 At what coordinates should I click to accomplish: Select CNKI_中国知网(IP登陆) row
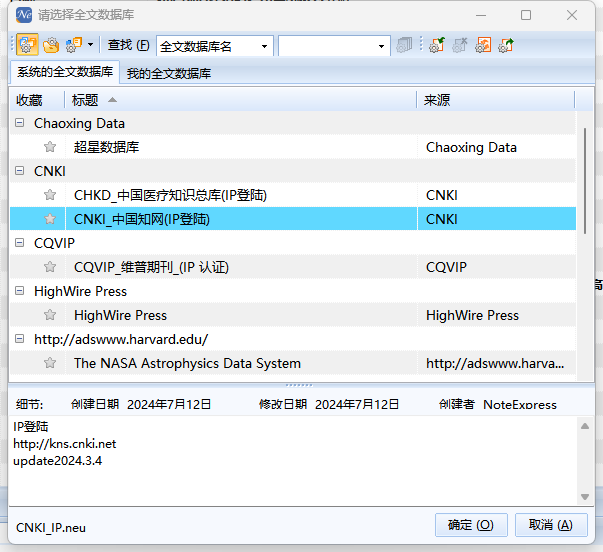click(293, 219)
